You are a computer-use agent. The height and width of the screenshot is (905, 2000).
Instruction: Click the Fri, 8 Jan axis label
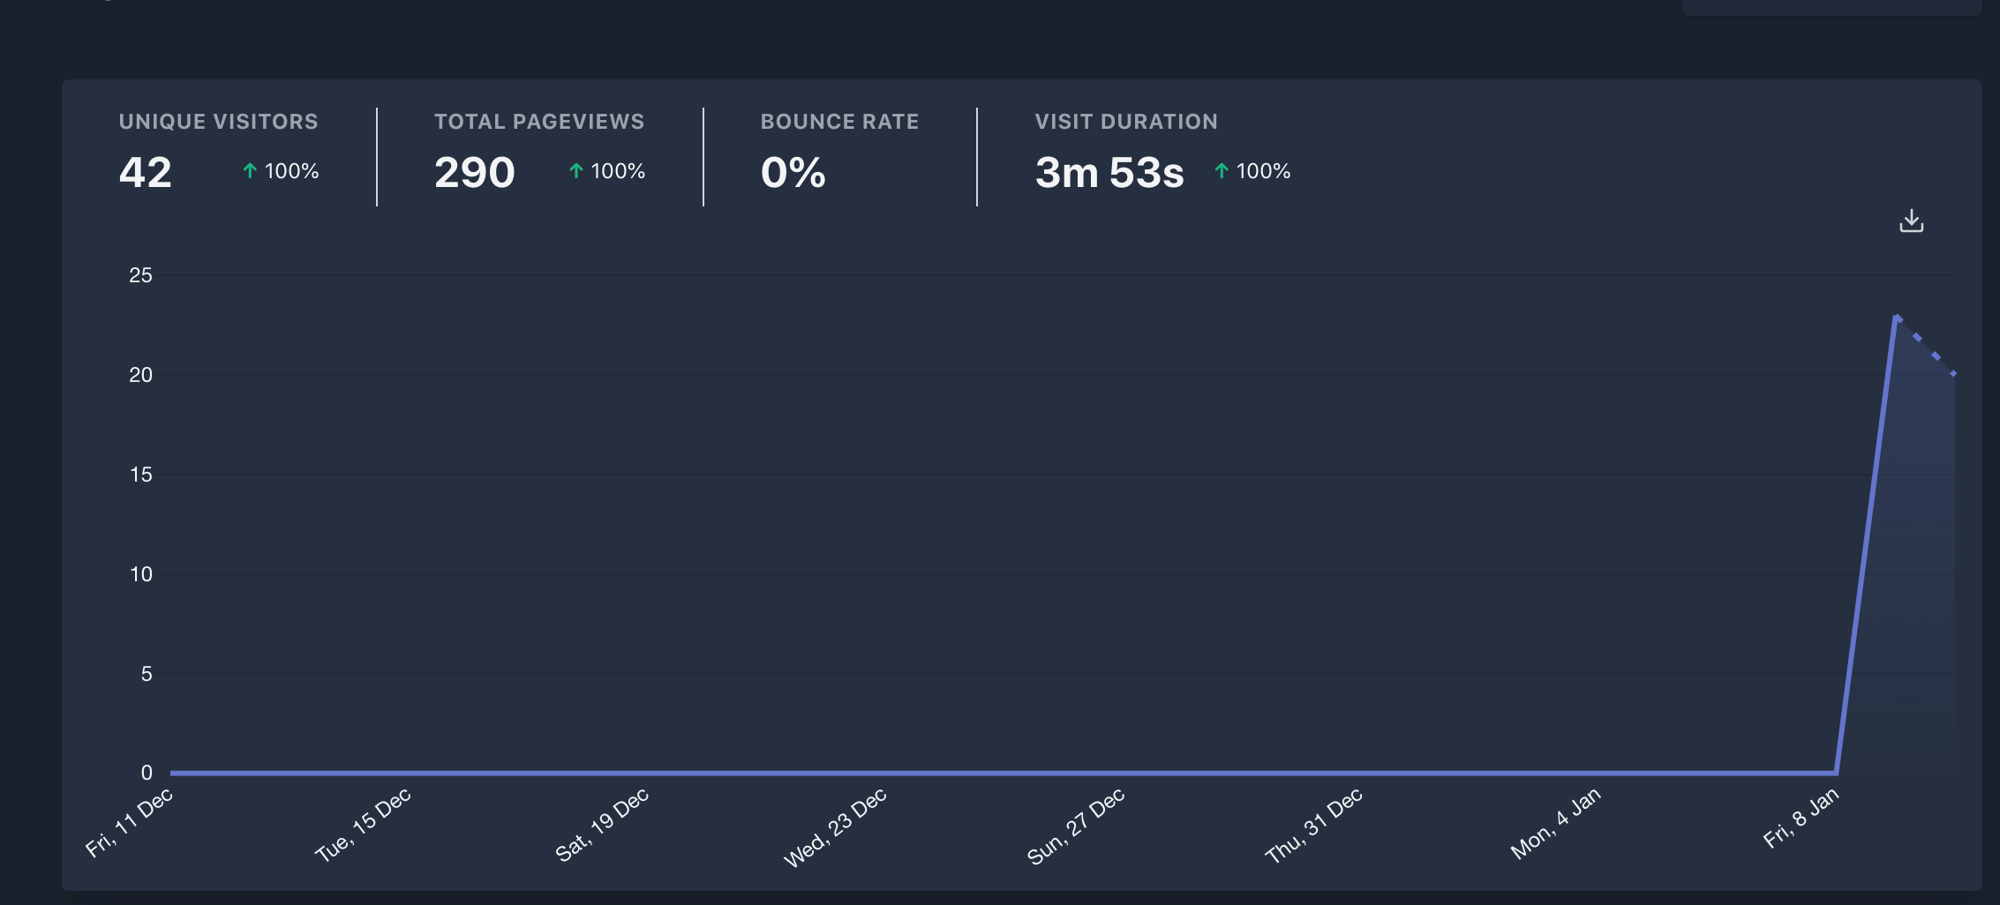[x=1801, y=818]
